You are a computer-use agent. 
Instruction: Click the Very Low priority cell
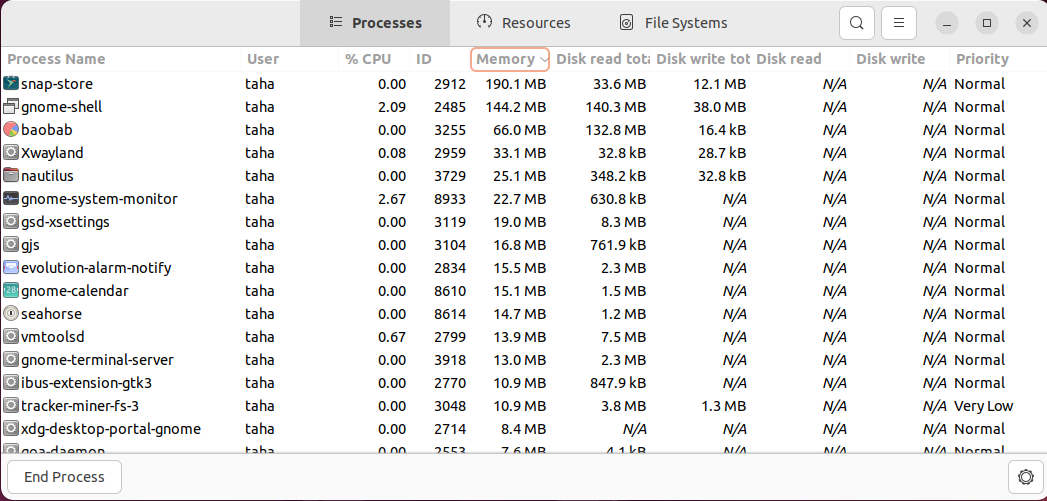click(x=984, y=406)
